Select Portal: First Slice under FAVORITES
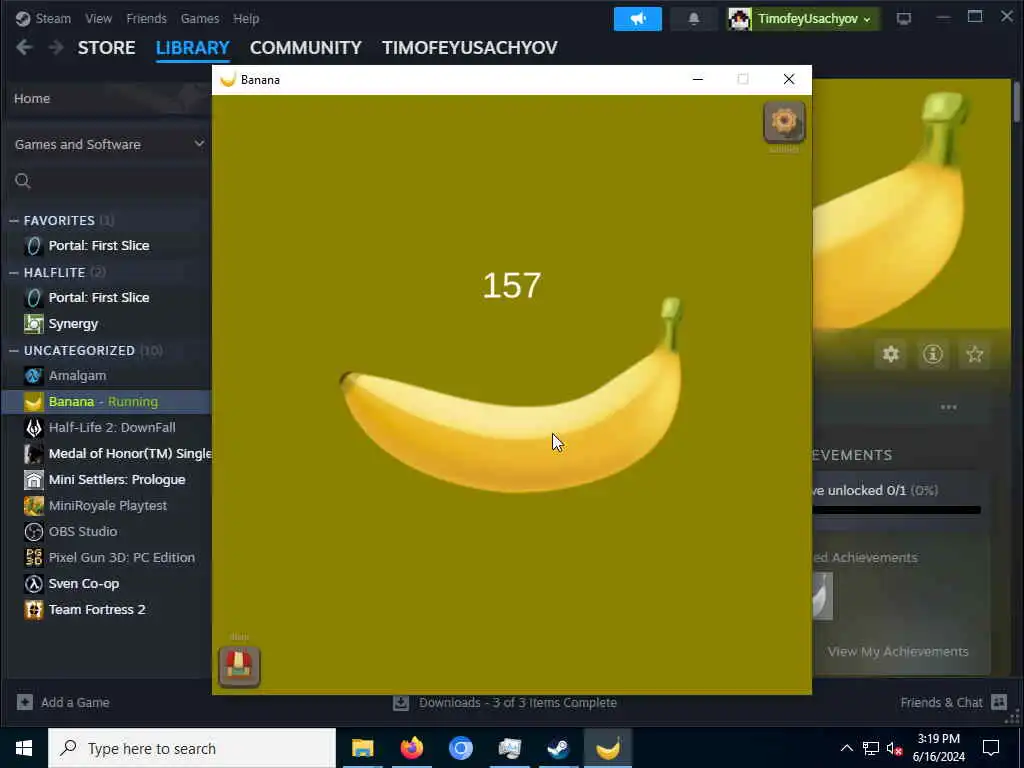 point(99,246)
